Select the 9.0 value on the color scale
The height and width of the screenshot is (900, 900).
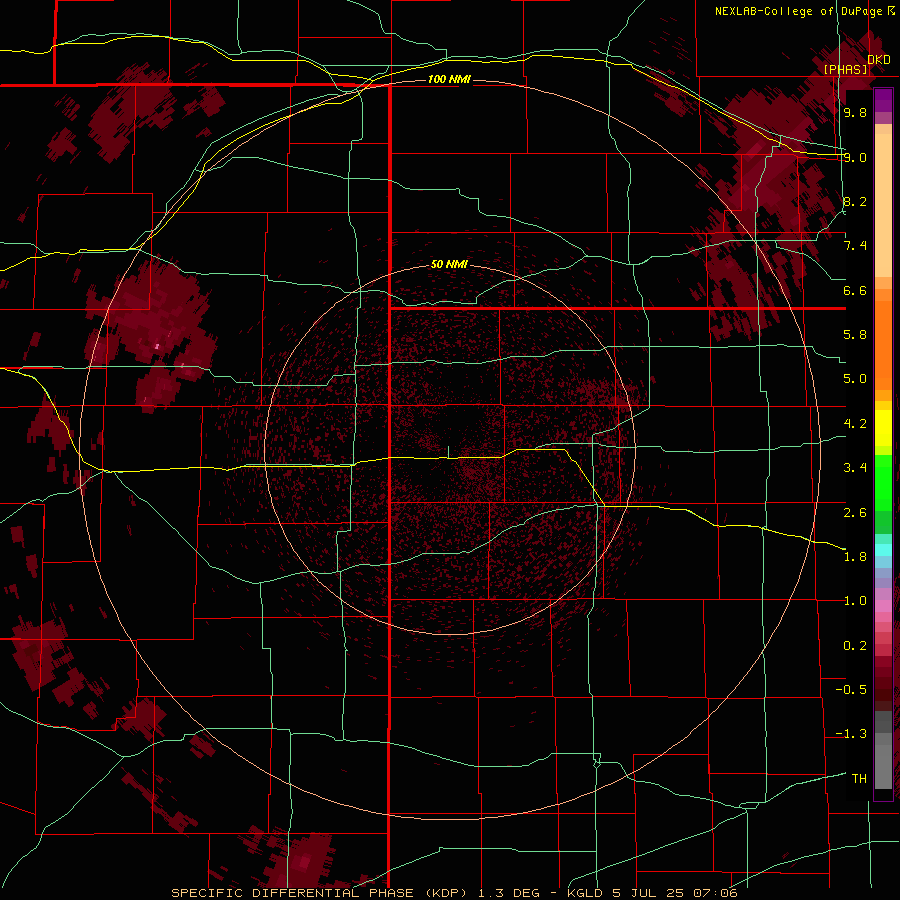pyautogui.click(x=855, y=157)
